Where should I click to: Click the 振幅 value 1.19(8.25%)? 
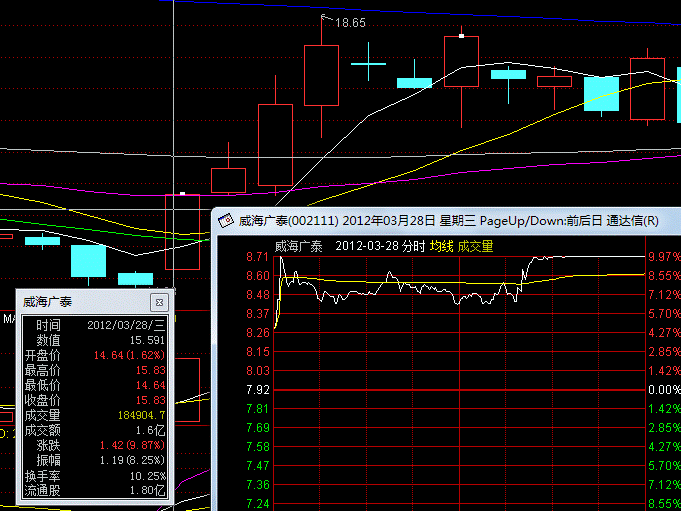[x=132, y=460]
